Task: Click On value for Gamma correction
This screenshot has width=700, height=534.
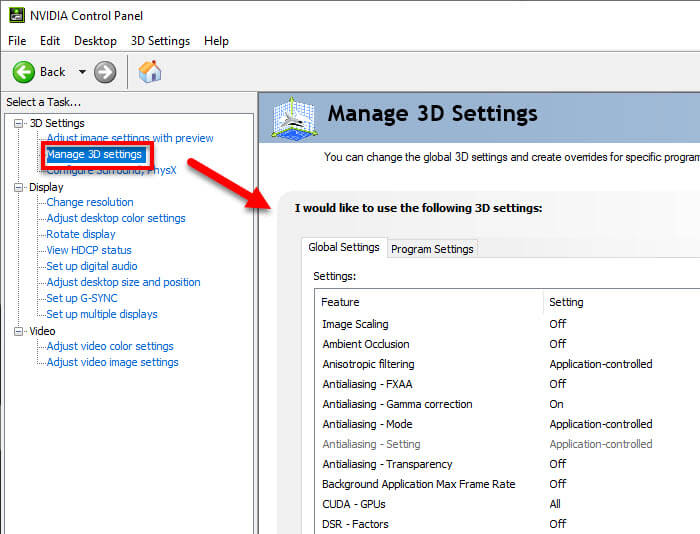Action: click(x=556, y=405)
